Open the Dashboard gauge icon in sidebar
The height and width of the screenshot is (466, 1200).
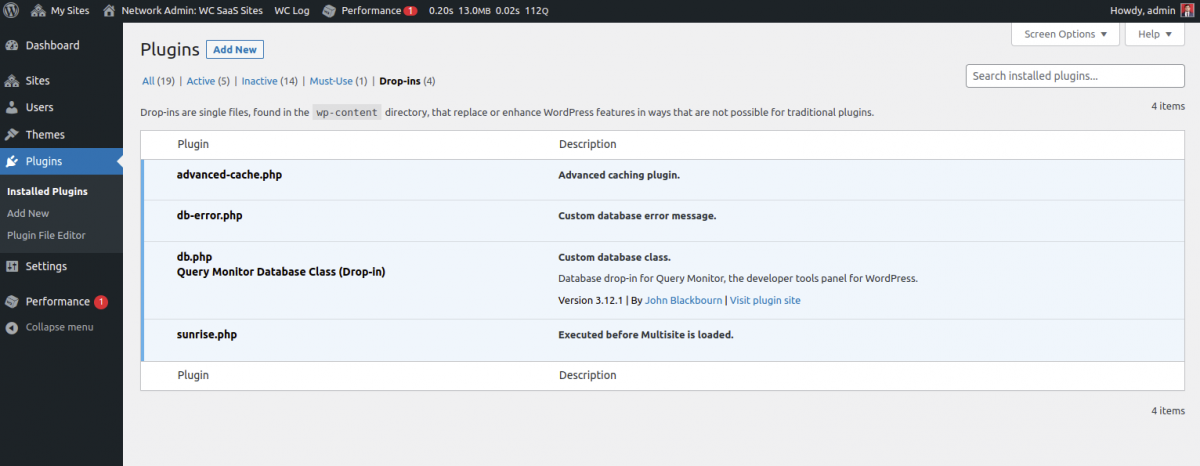pyautogui.click(x=12, y=46)
